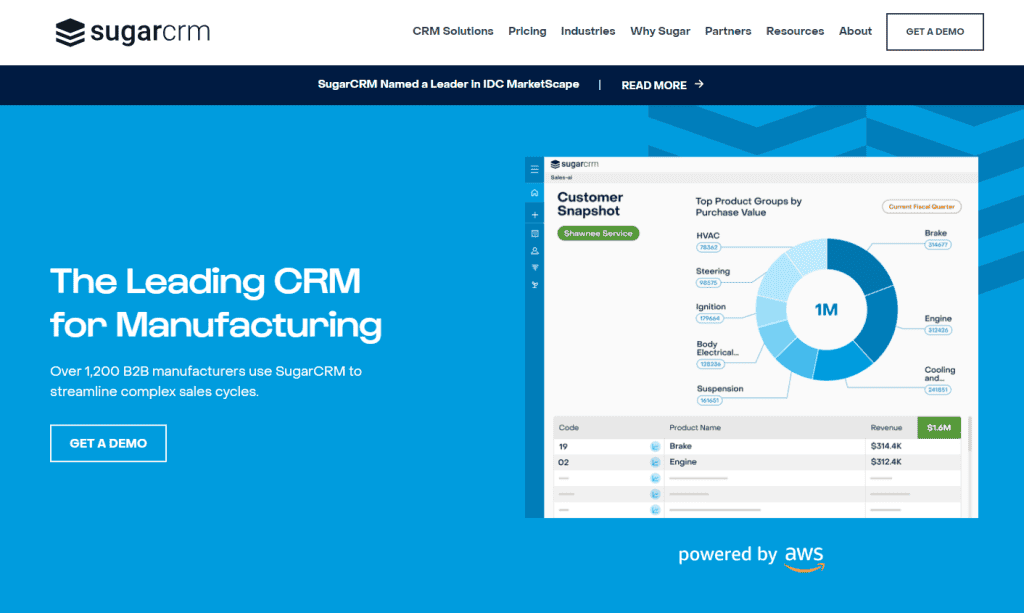Click the plus icon in dashboard sidebar

[x=534, y=215]
